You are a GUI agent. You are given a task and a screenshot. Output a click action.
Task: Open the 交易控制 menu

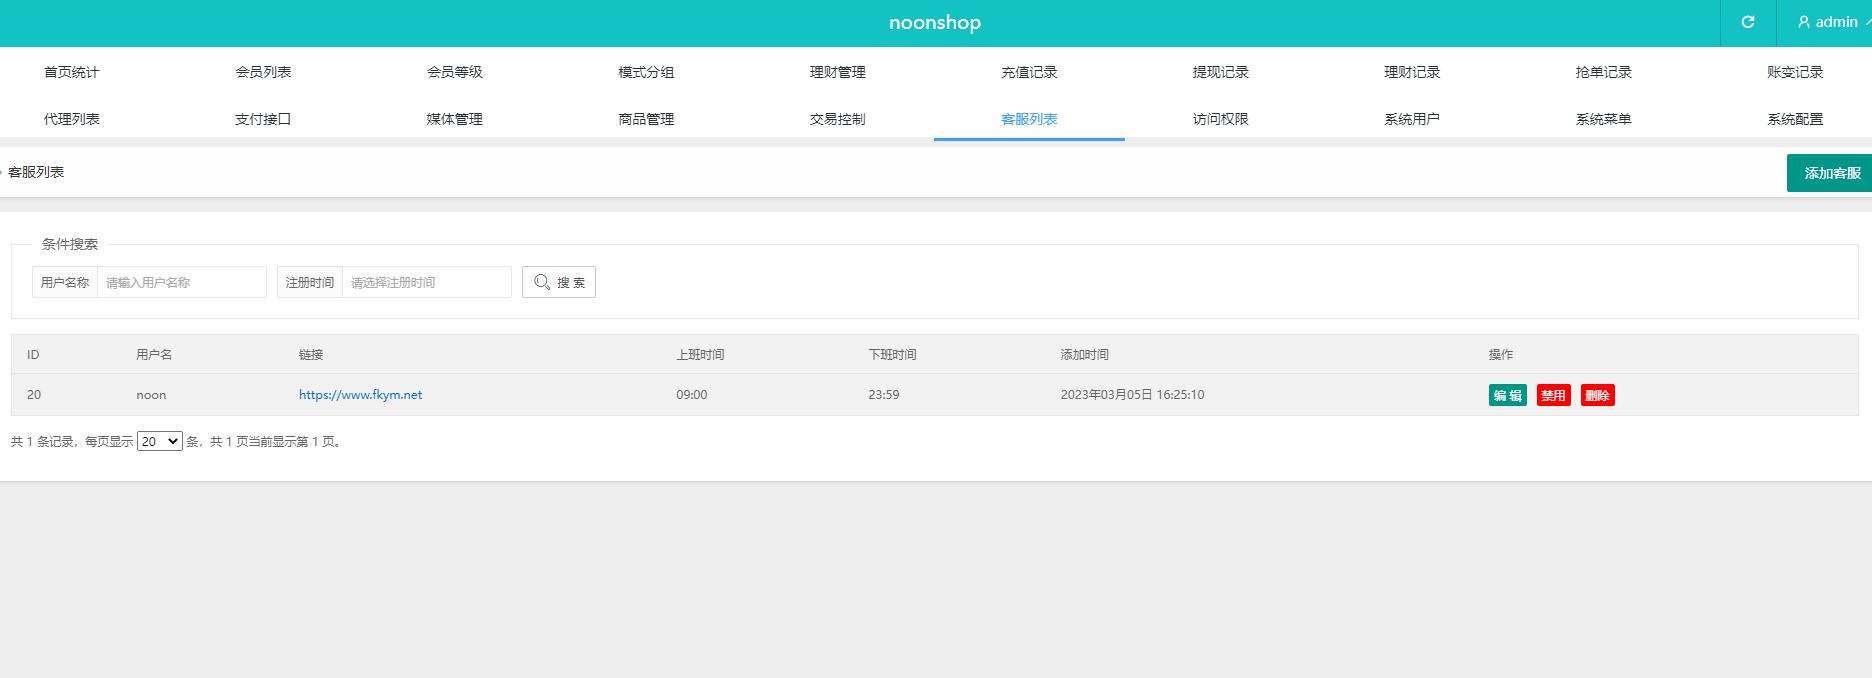[x=837, y=119]
